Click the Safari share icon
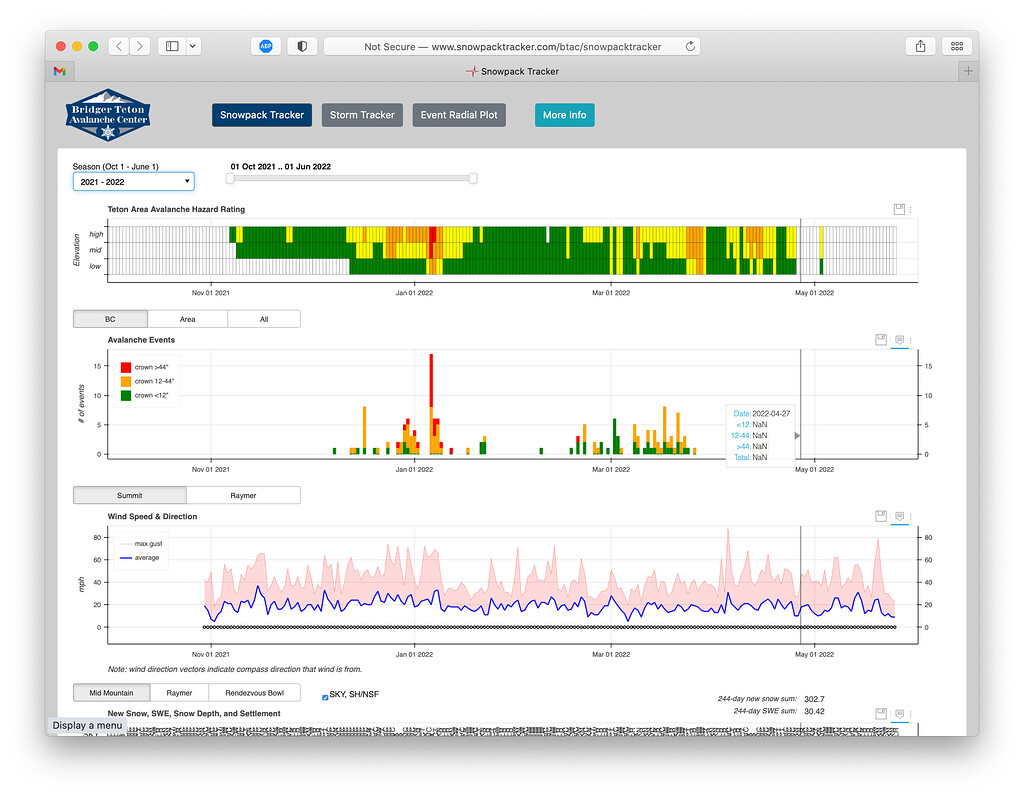 click(x=920, y=46)
